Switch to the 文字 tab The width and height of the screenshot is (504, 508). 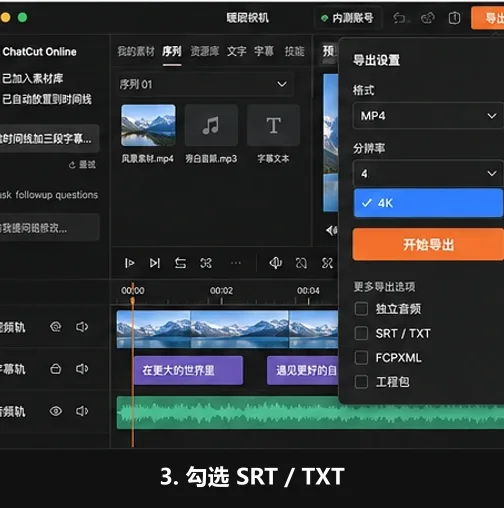pyautogui.click(x=237, y=51)
